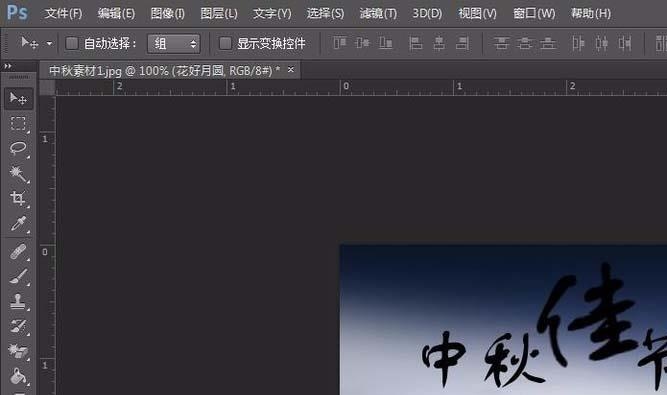The width and height of the screenshot is (667, 395).
Task: Click the Align Top Edges icon
Action: [x=339, y=43]
